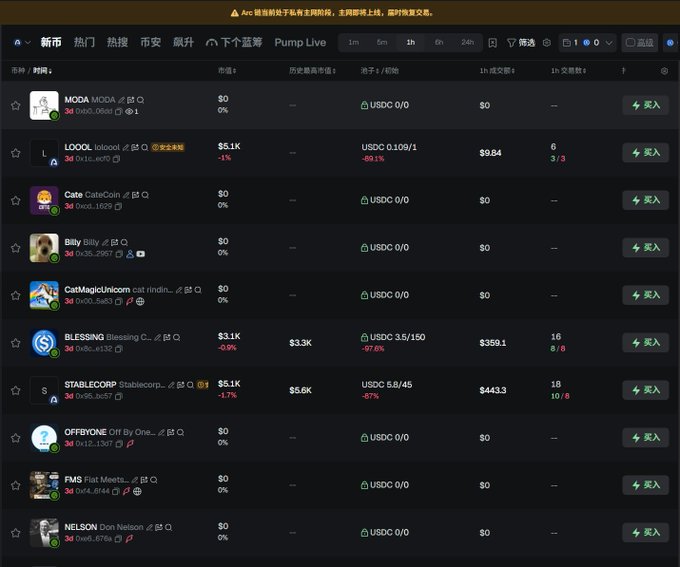Open Billy's YouTube video link icon
This screenshot has height=567, width=680.
point(141,254)
